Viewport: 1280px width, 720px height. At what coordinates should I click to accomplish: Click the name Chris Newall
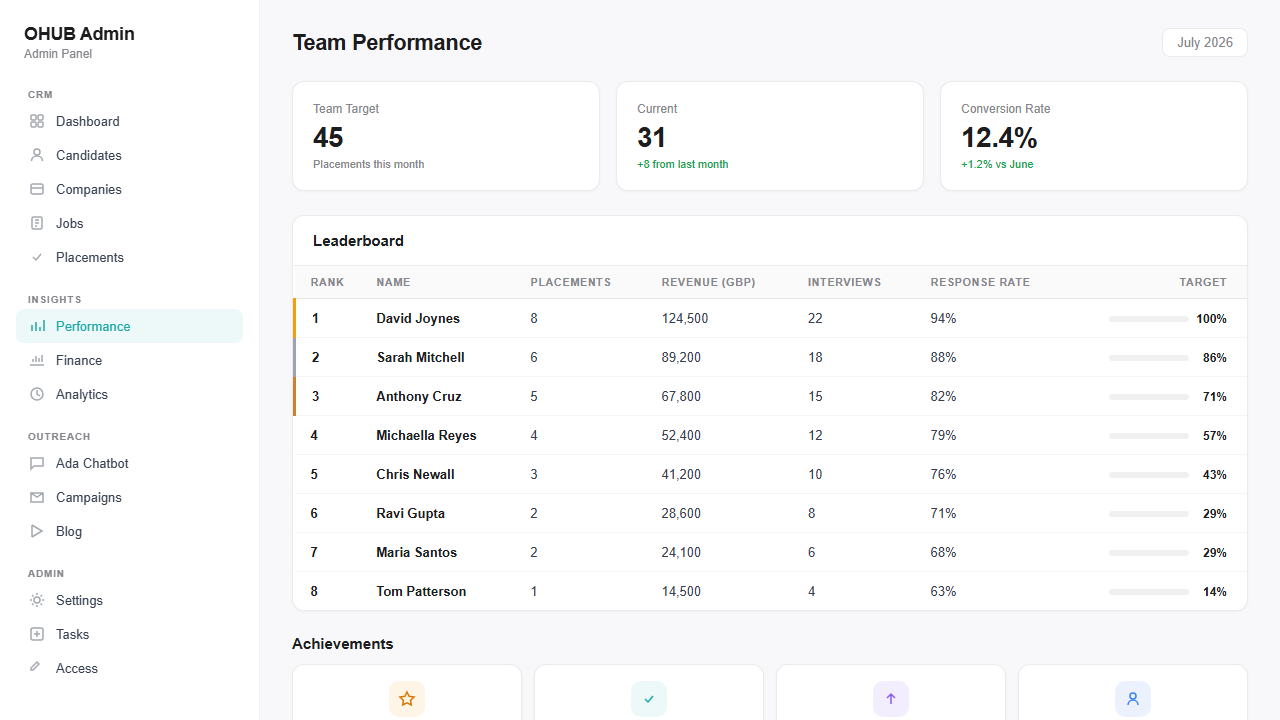[x=415, y=474]
